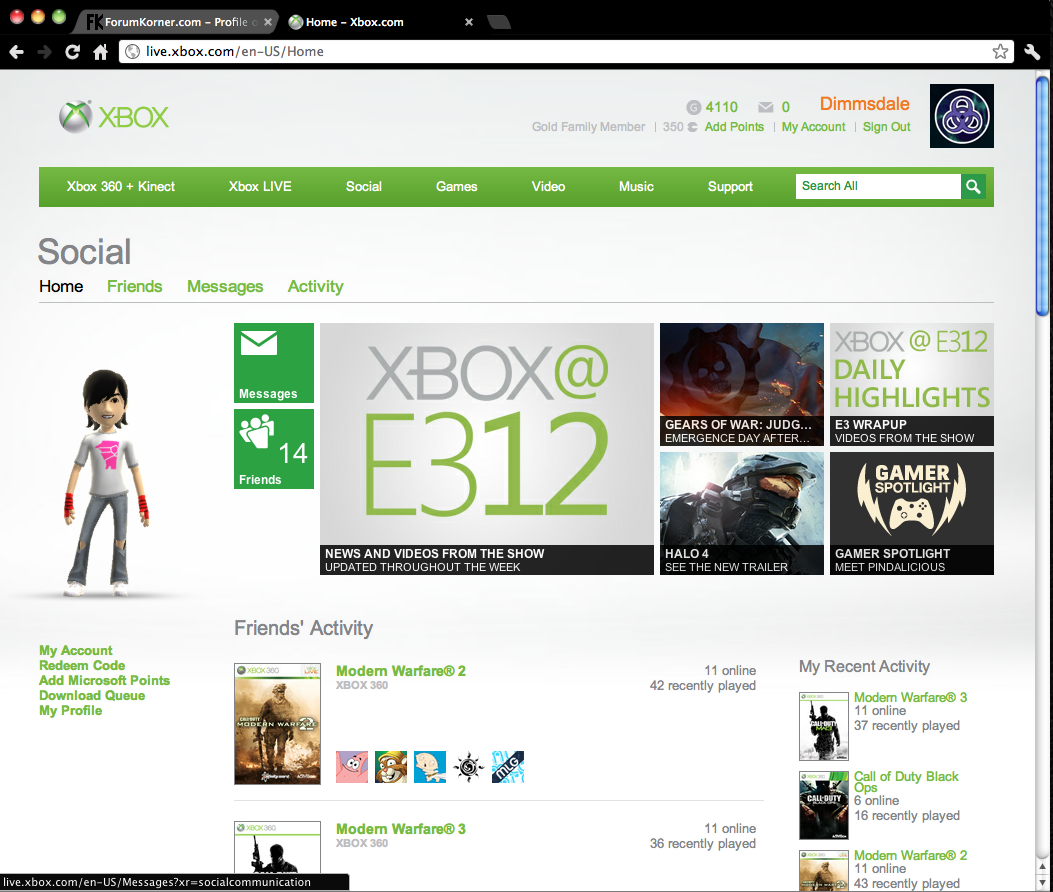This screenshot has width=1053, height=892.
Task: Click the player avatar figure
Action: tap(106, 482)
